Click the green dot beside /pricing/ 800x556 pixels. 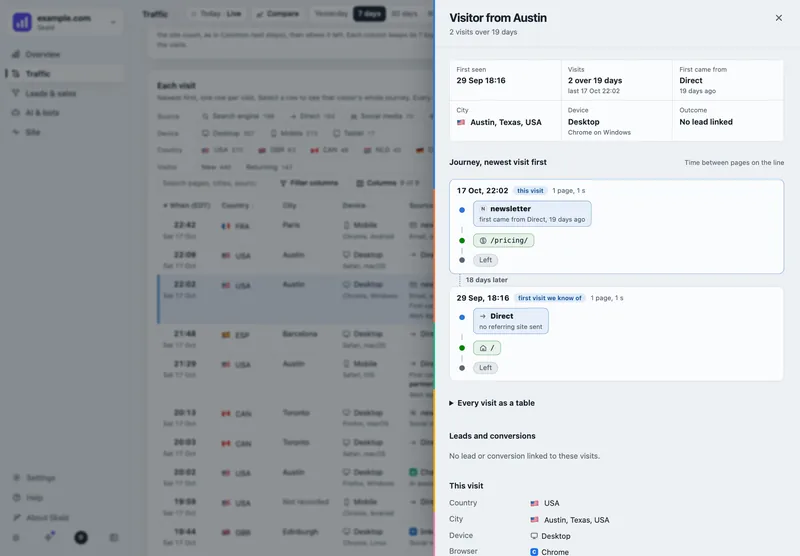(462, 240)
